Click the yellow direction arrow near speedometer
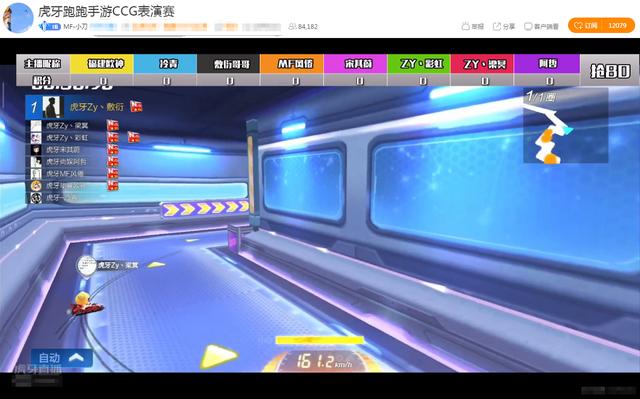 coord(218,356)
